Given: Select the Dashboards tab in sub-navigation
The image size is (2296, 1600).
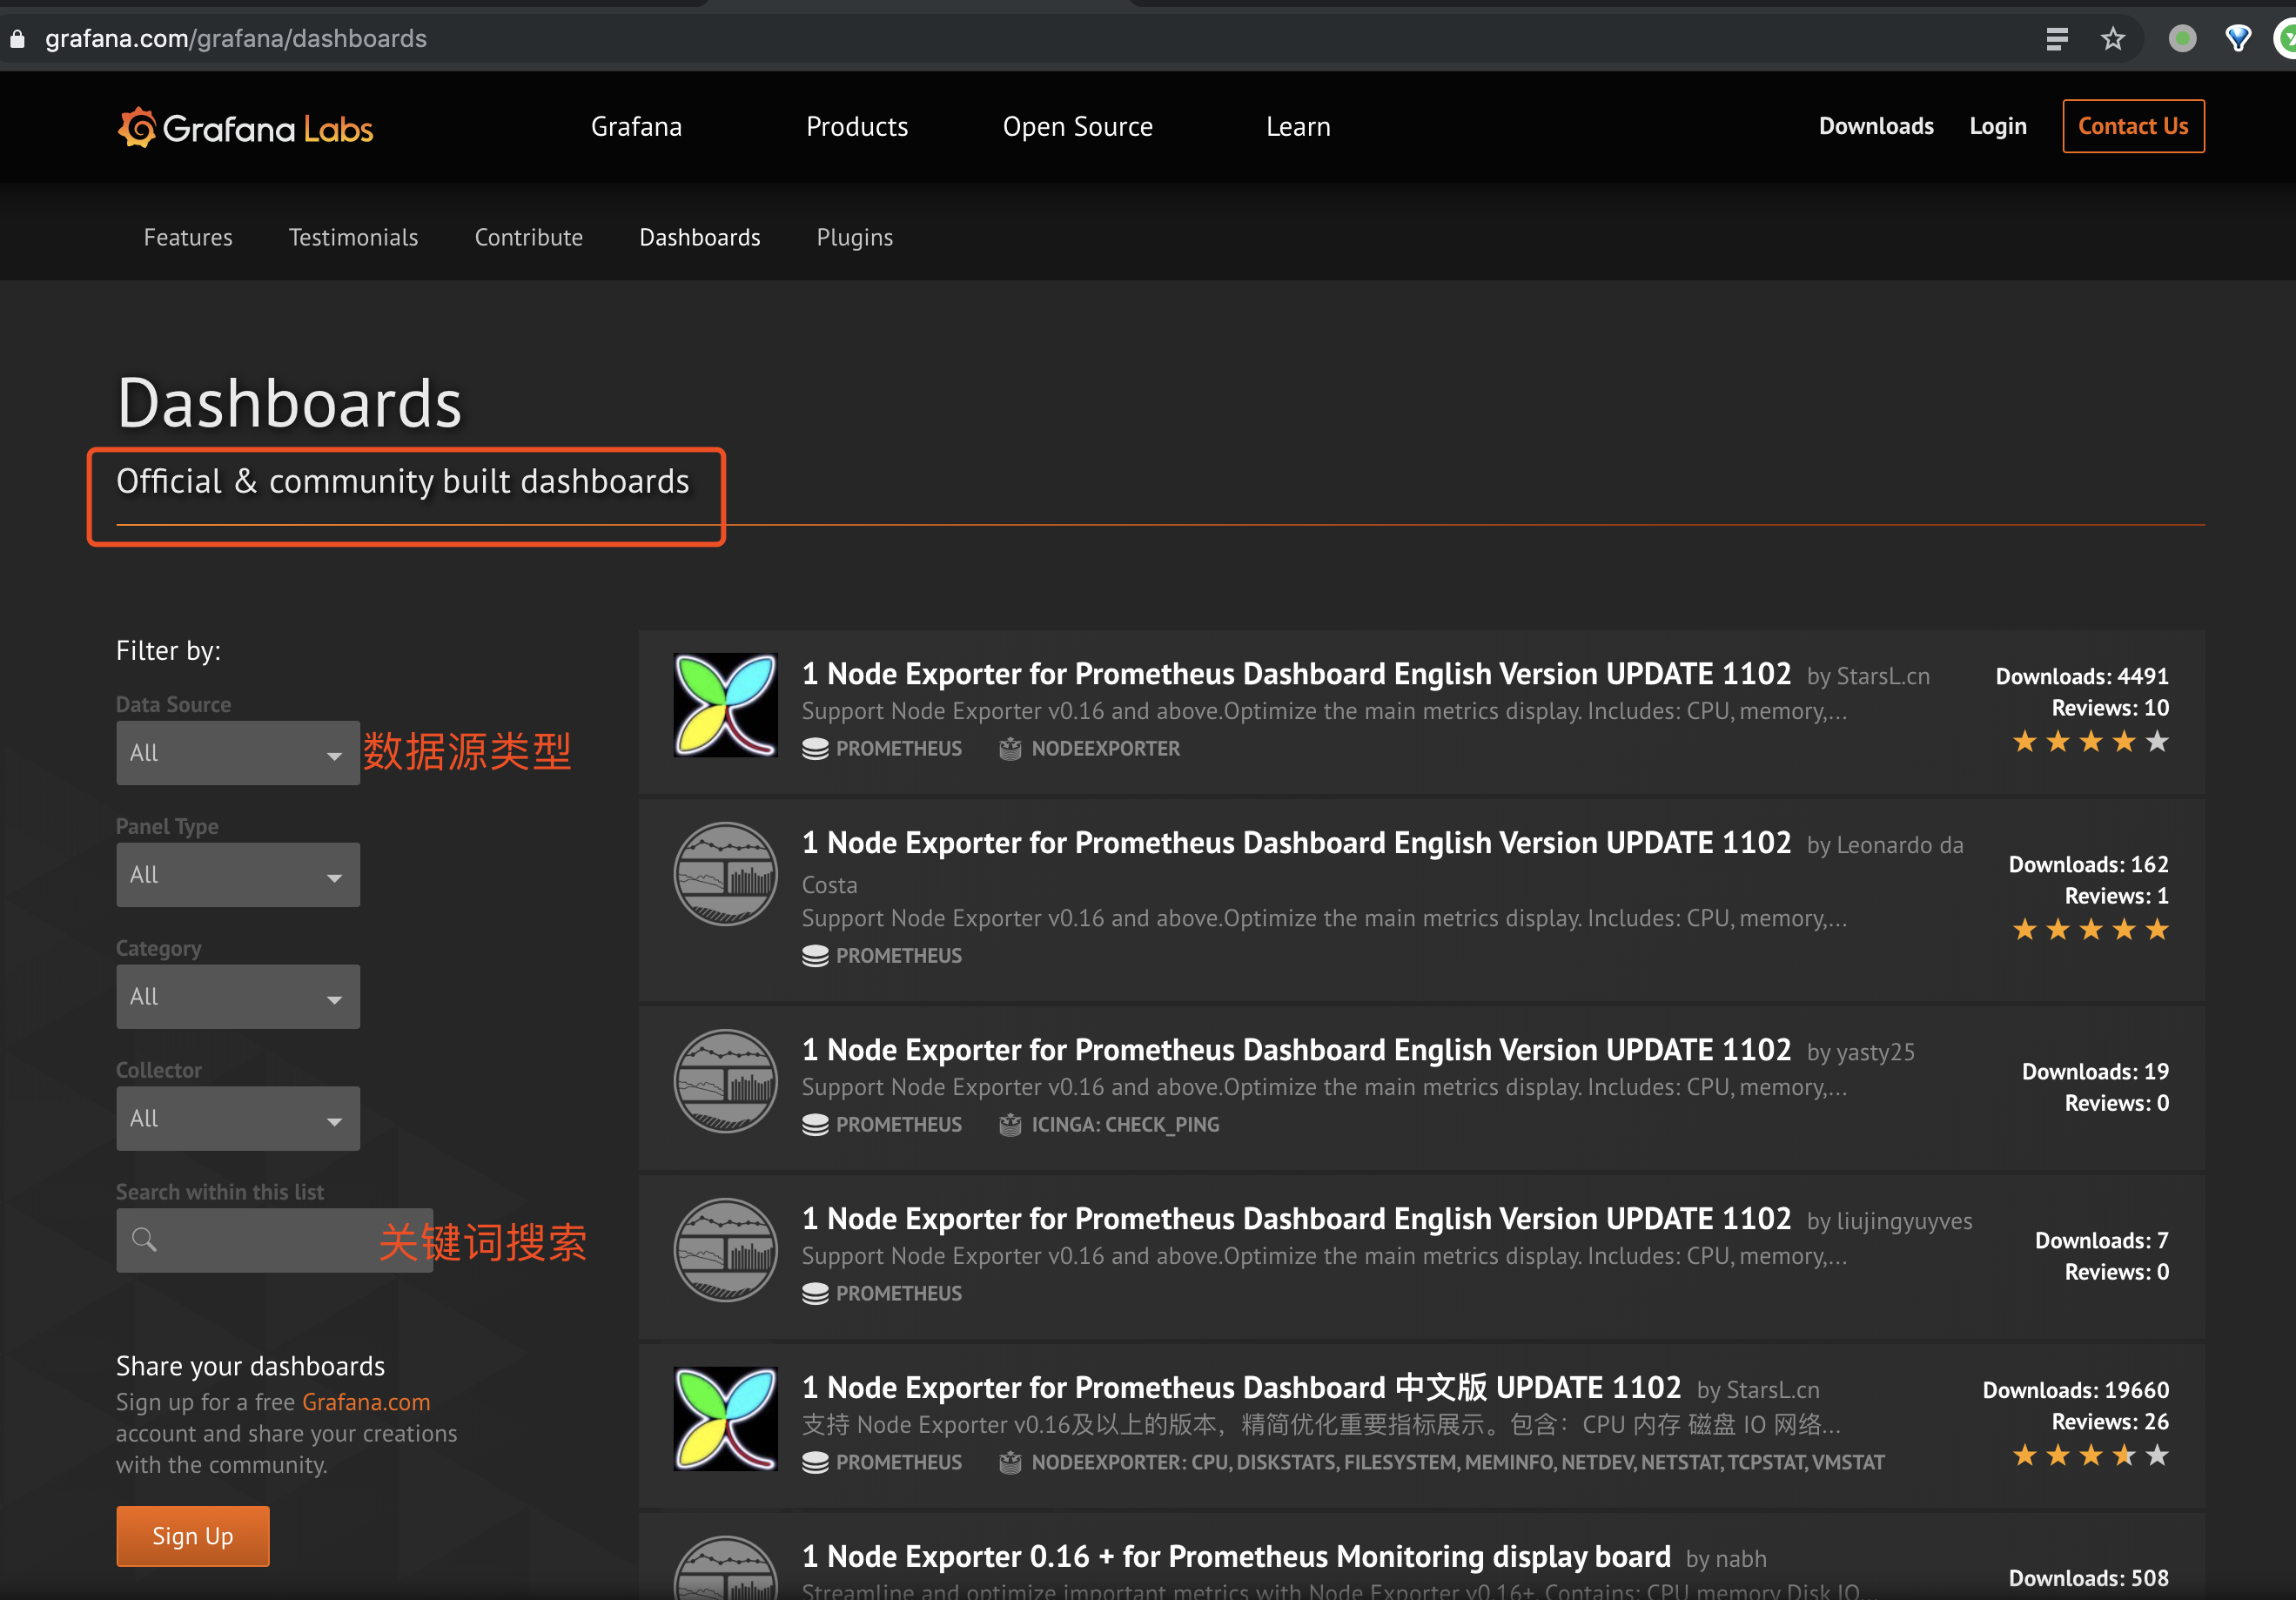Looking at the screenshot, I should 700,238.
